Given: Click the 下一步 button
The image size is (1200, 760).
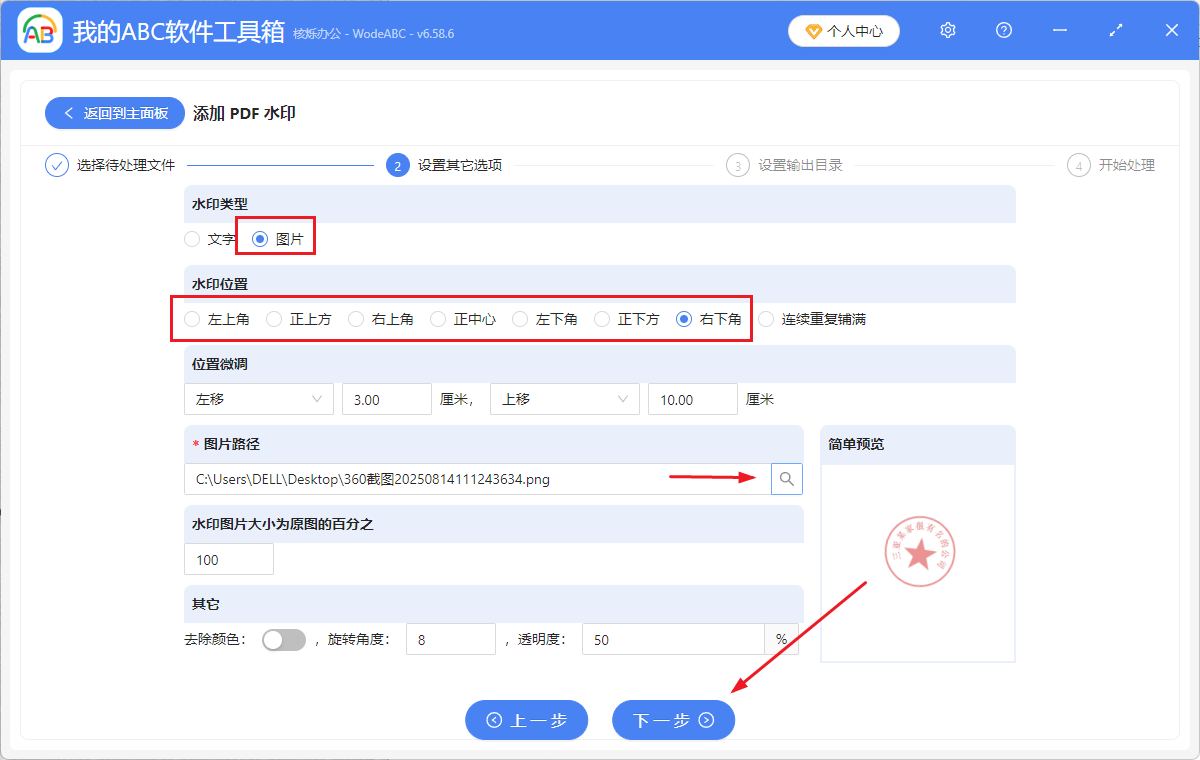Looking at the screenshot, I should pyautogui.click(x=673, y=720).
